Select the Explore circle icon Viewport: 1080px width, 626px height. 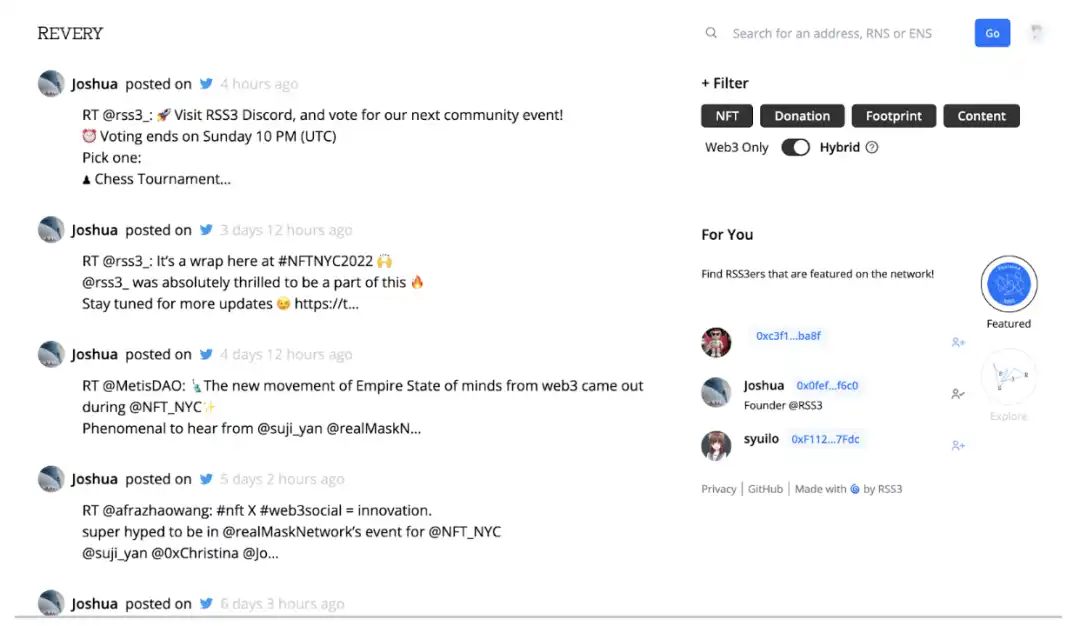(x=1008, y=378)
